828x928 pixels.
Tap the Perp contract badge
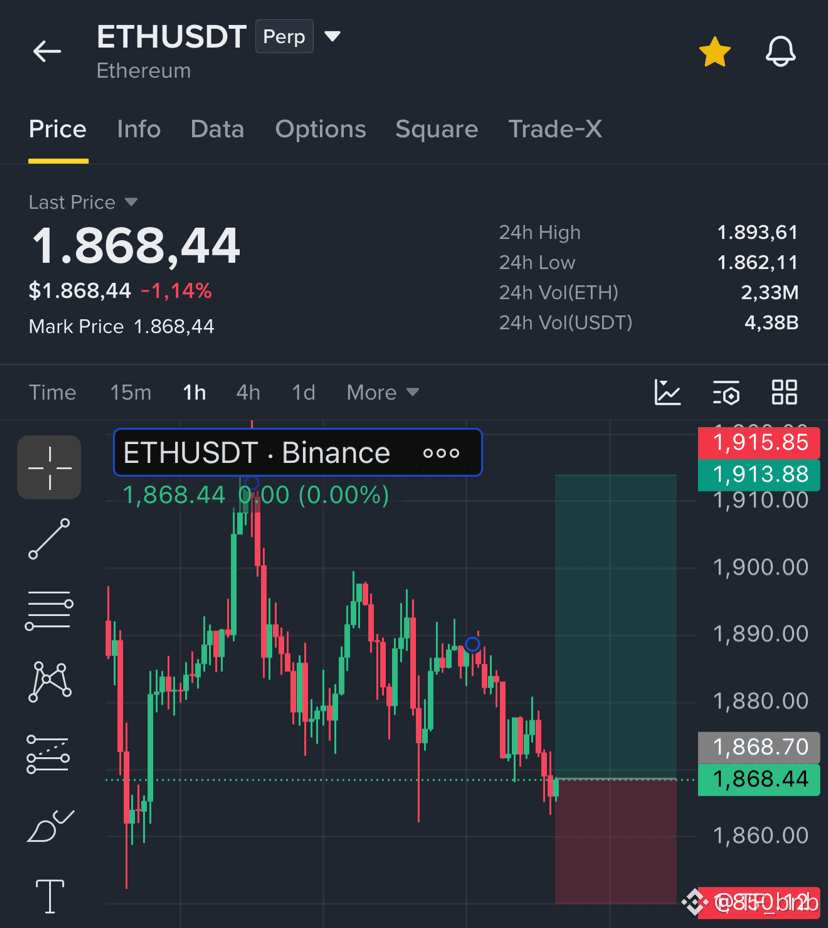pos(284,37)
